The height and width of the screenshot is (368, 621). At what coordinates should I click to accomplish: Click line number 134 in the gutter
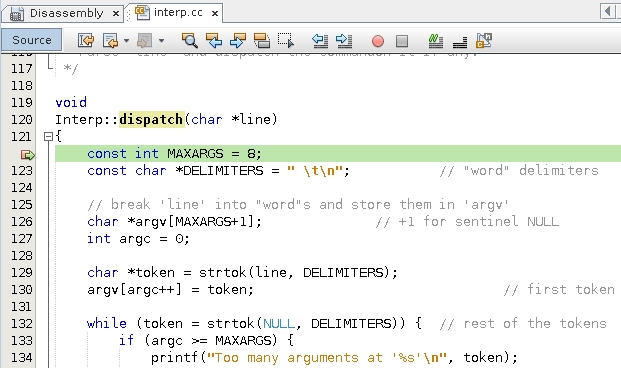click(21, 358)
